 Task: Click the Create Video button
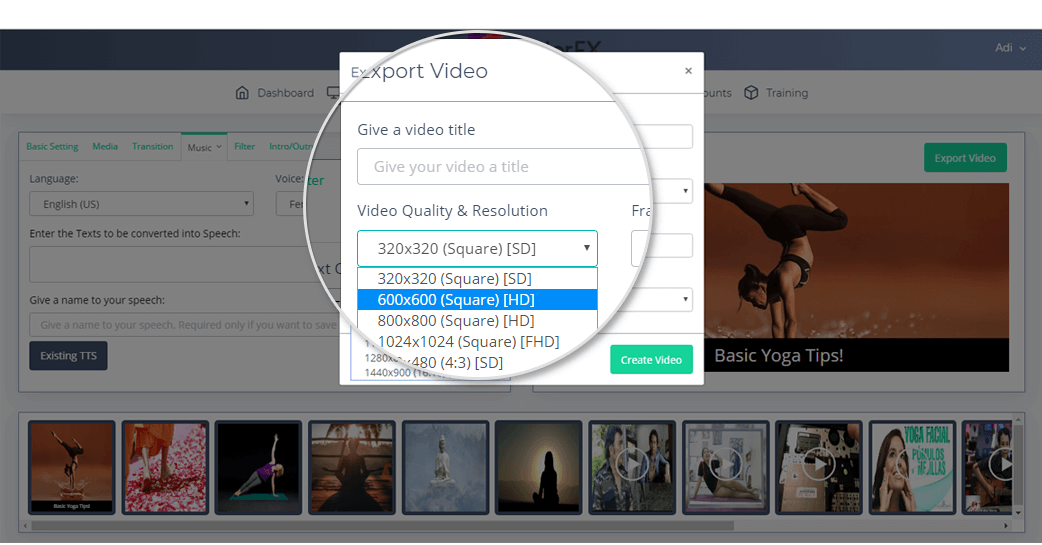click(651, 360)
